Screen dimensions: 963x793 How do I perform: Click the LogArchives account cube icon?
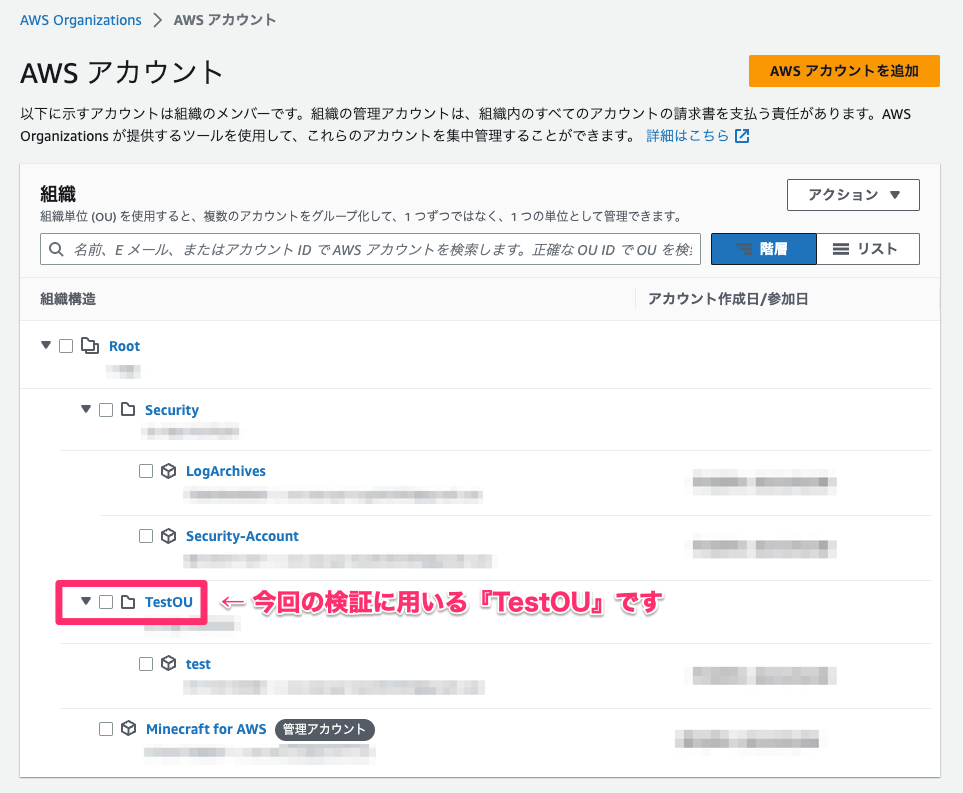tap(168, 471)
